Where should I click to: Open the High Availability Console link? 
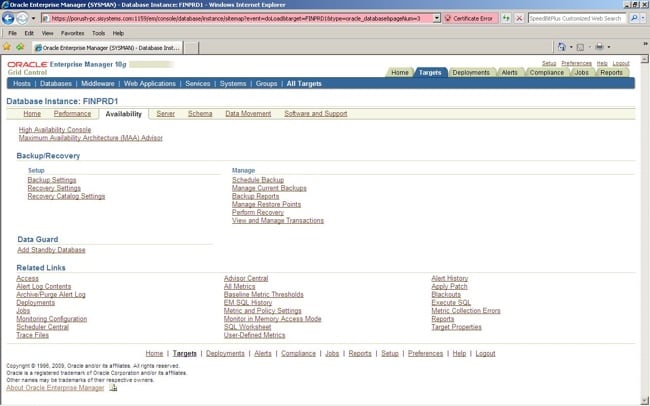tap(55, 130)
